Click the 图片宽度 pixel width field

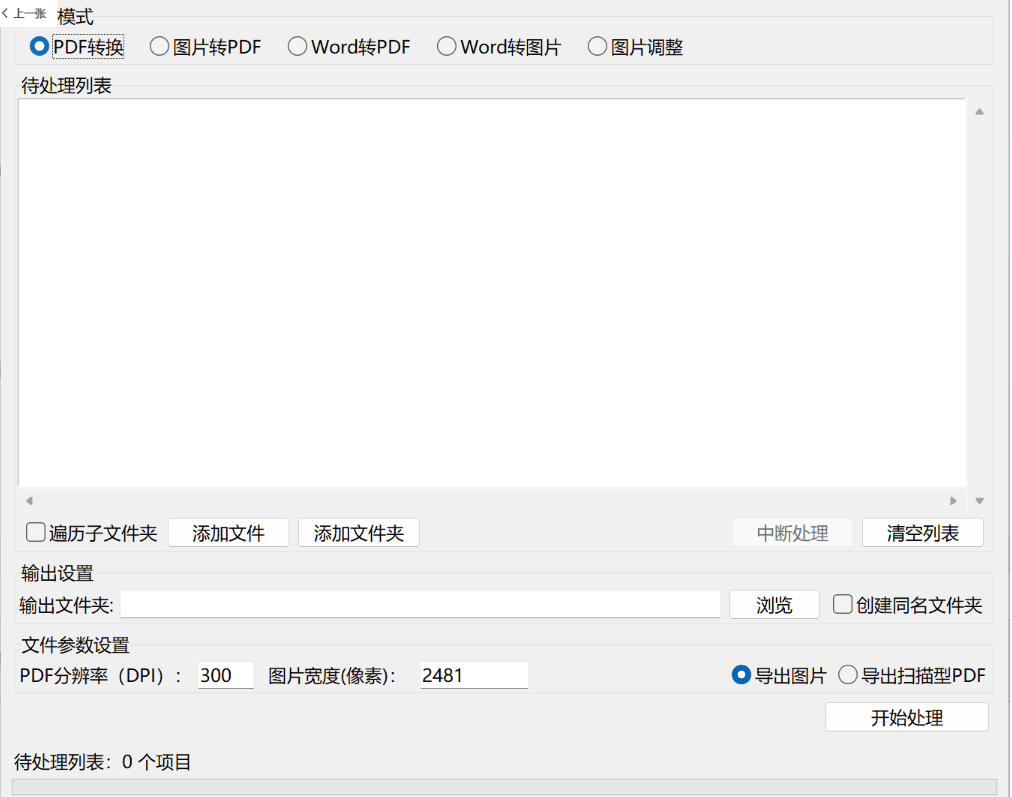472,675
